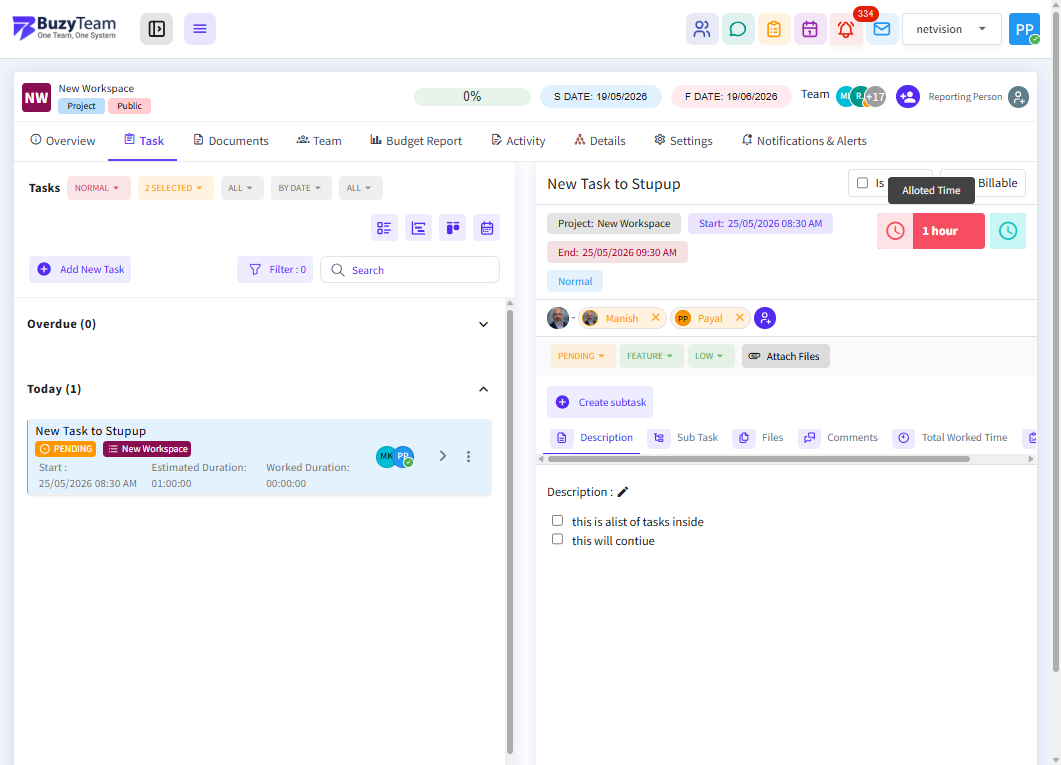Open the Comments tab
The width and height of the screenshot is (1061, 765).
839,438
